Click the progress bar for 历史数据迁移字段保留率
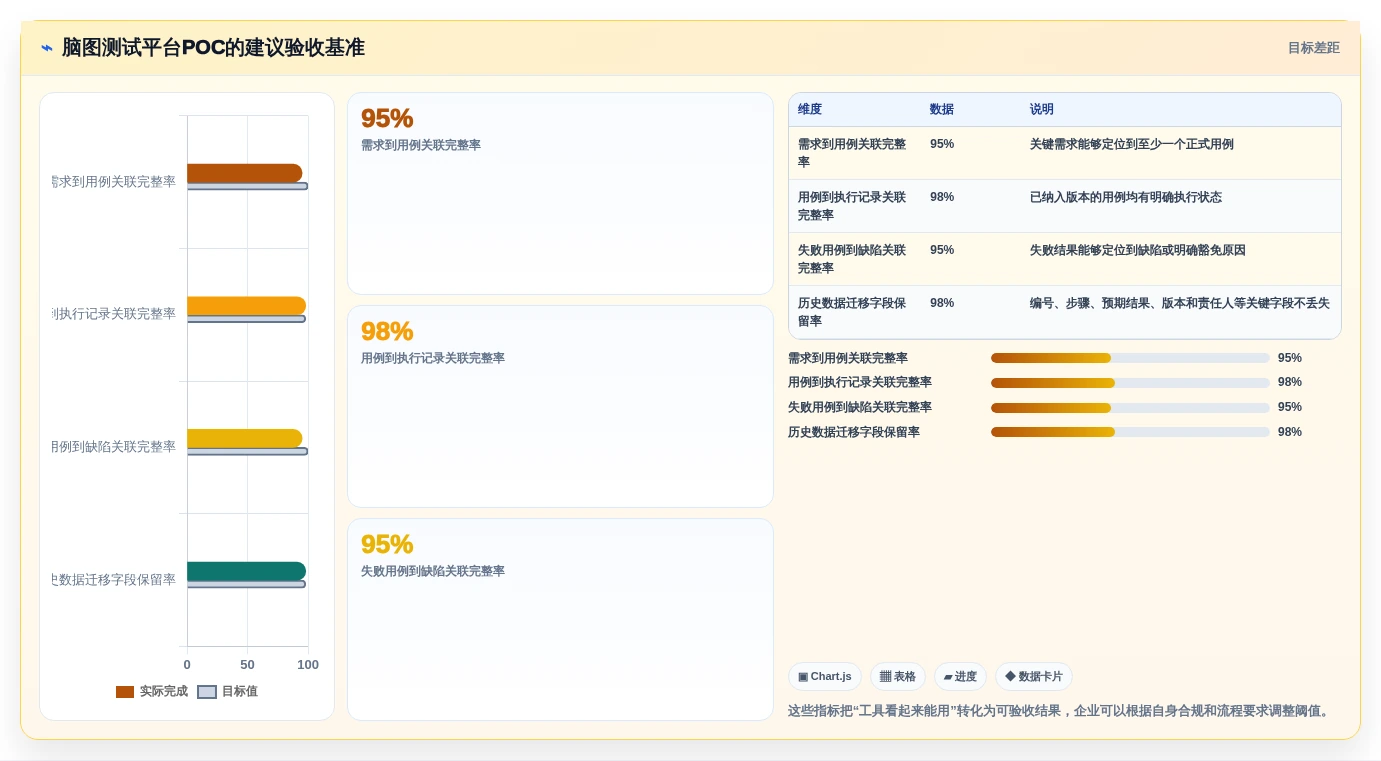The width and height of the screenshot is (1381, 761). coord(1130,432)
